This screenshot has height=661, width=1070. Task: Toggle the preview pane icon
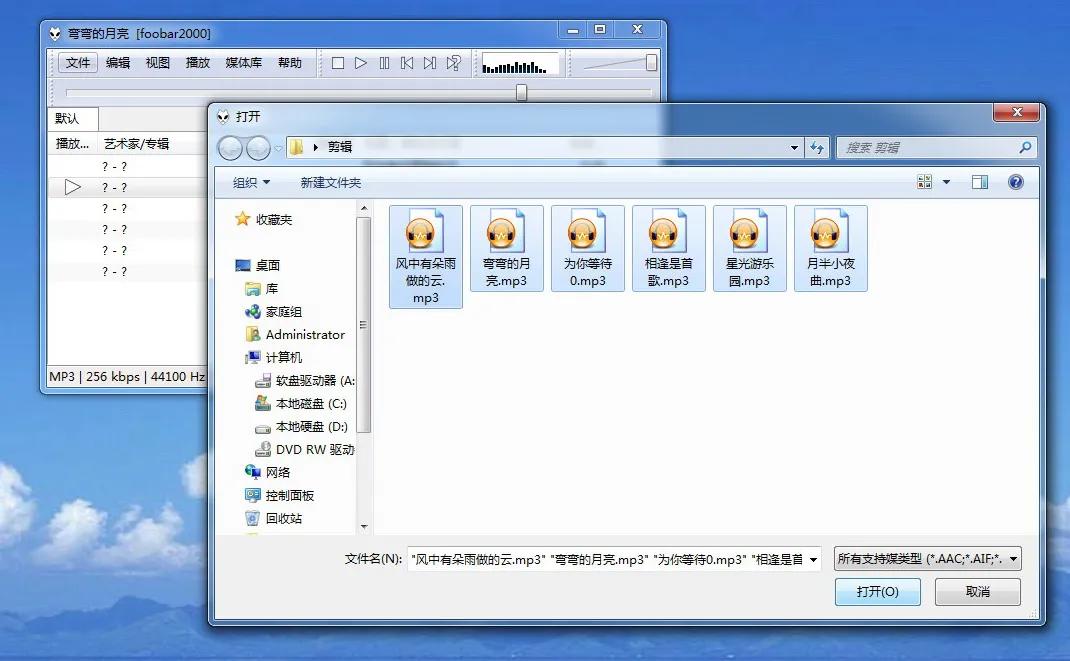click(980, 182)
